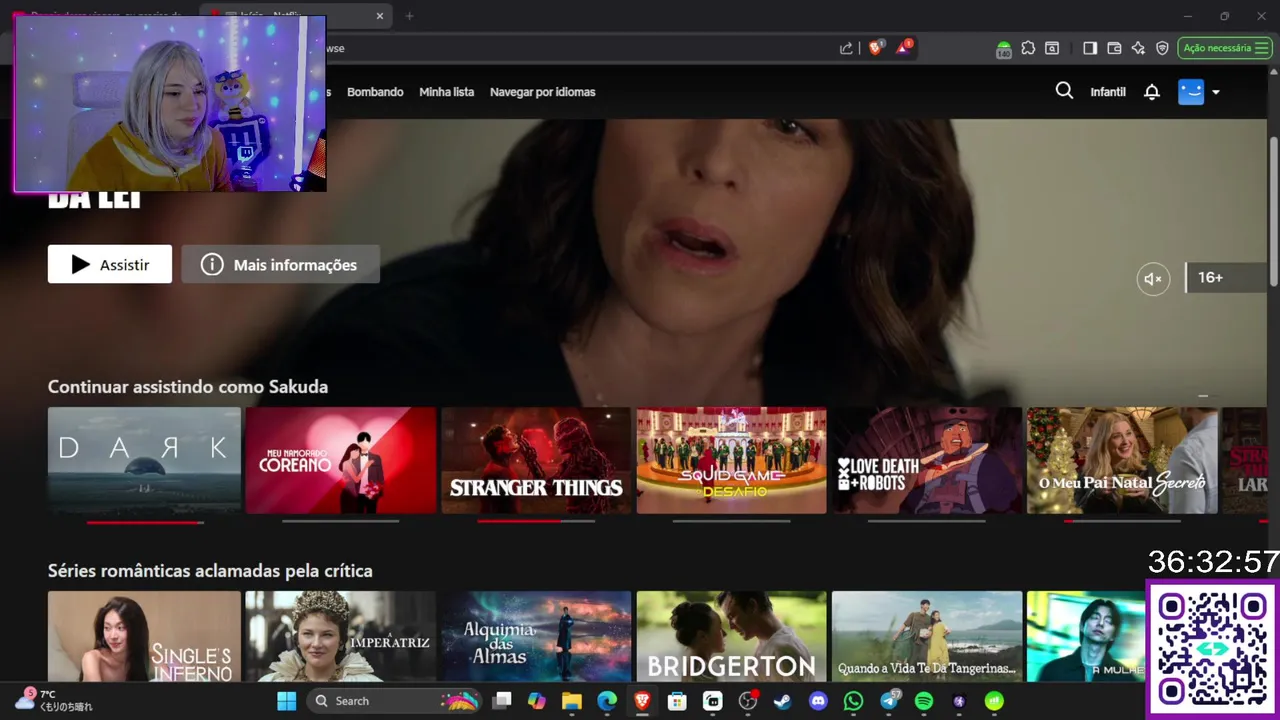This screenshot has width=1280, height=720.
Task: Open the Bridgerton thumbnail
Action: [x=731, y=637]
